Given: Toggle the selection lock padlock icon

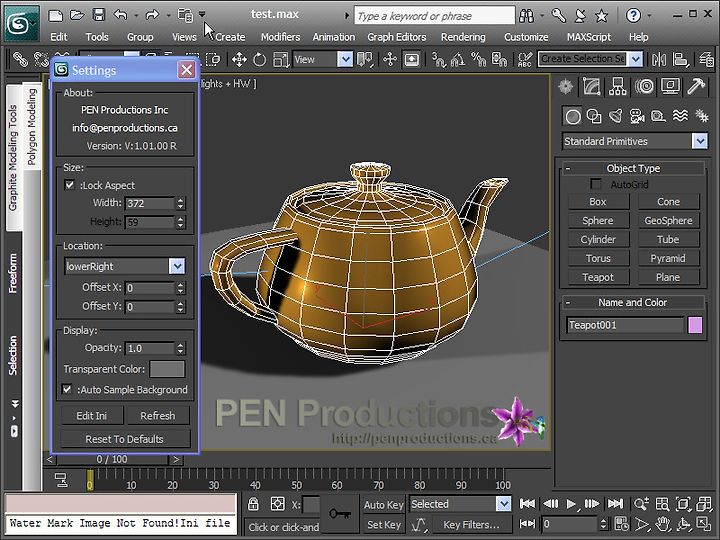Looking at the screenshot, I should point(253,504).
